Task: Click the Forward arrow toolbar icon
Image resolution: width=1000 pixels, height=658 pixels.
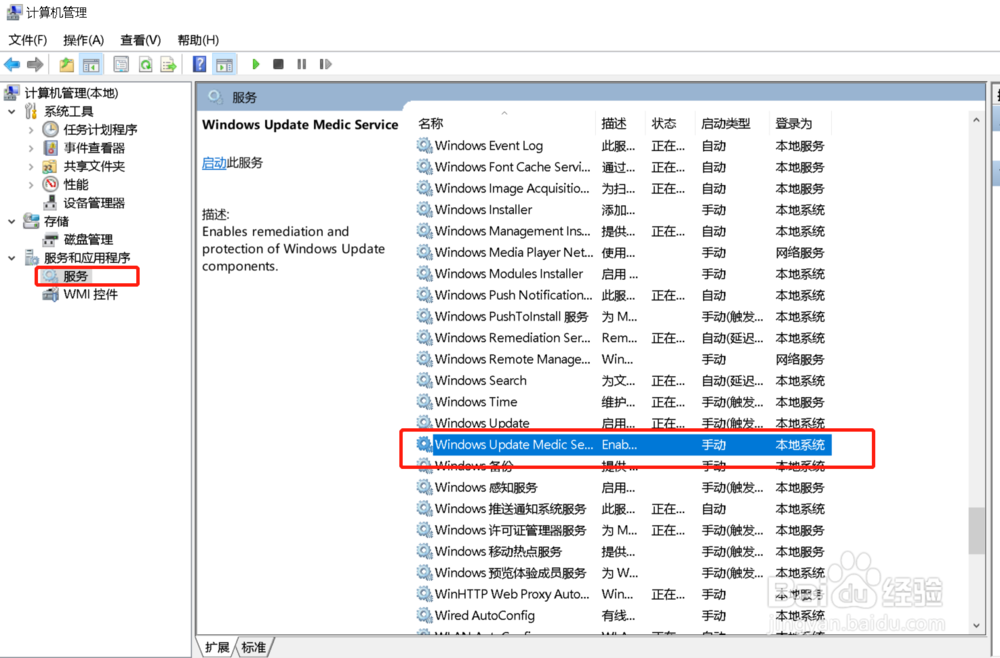Action: pyautogui.click(x=35, y=64)
